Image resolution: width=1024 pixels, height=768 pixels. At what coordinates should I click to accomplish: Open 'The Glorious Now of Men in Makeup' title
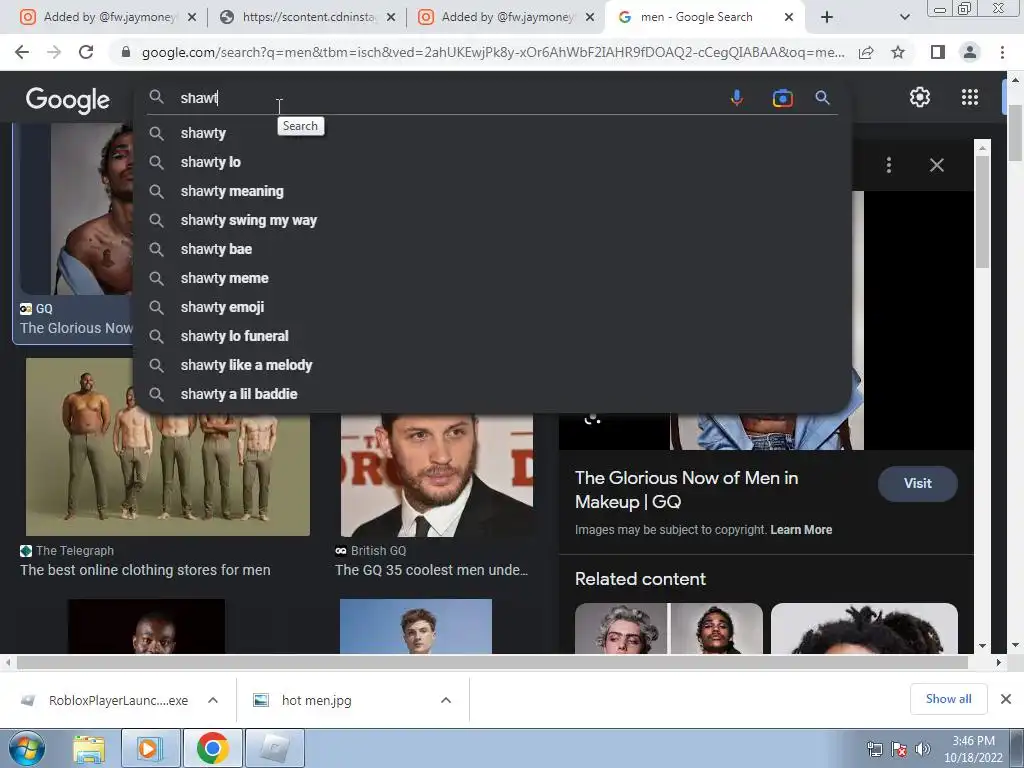(686, 490)
